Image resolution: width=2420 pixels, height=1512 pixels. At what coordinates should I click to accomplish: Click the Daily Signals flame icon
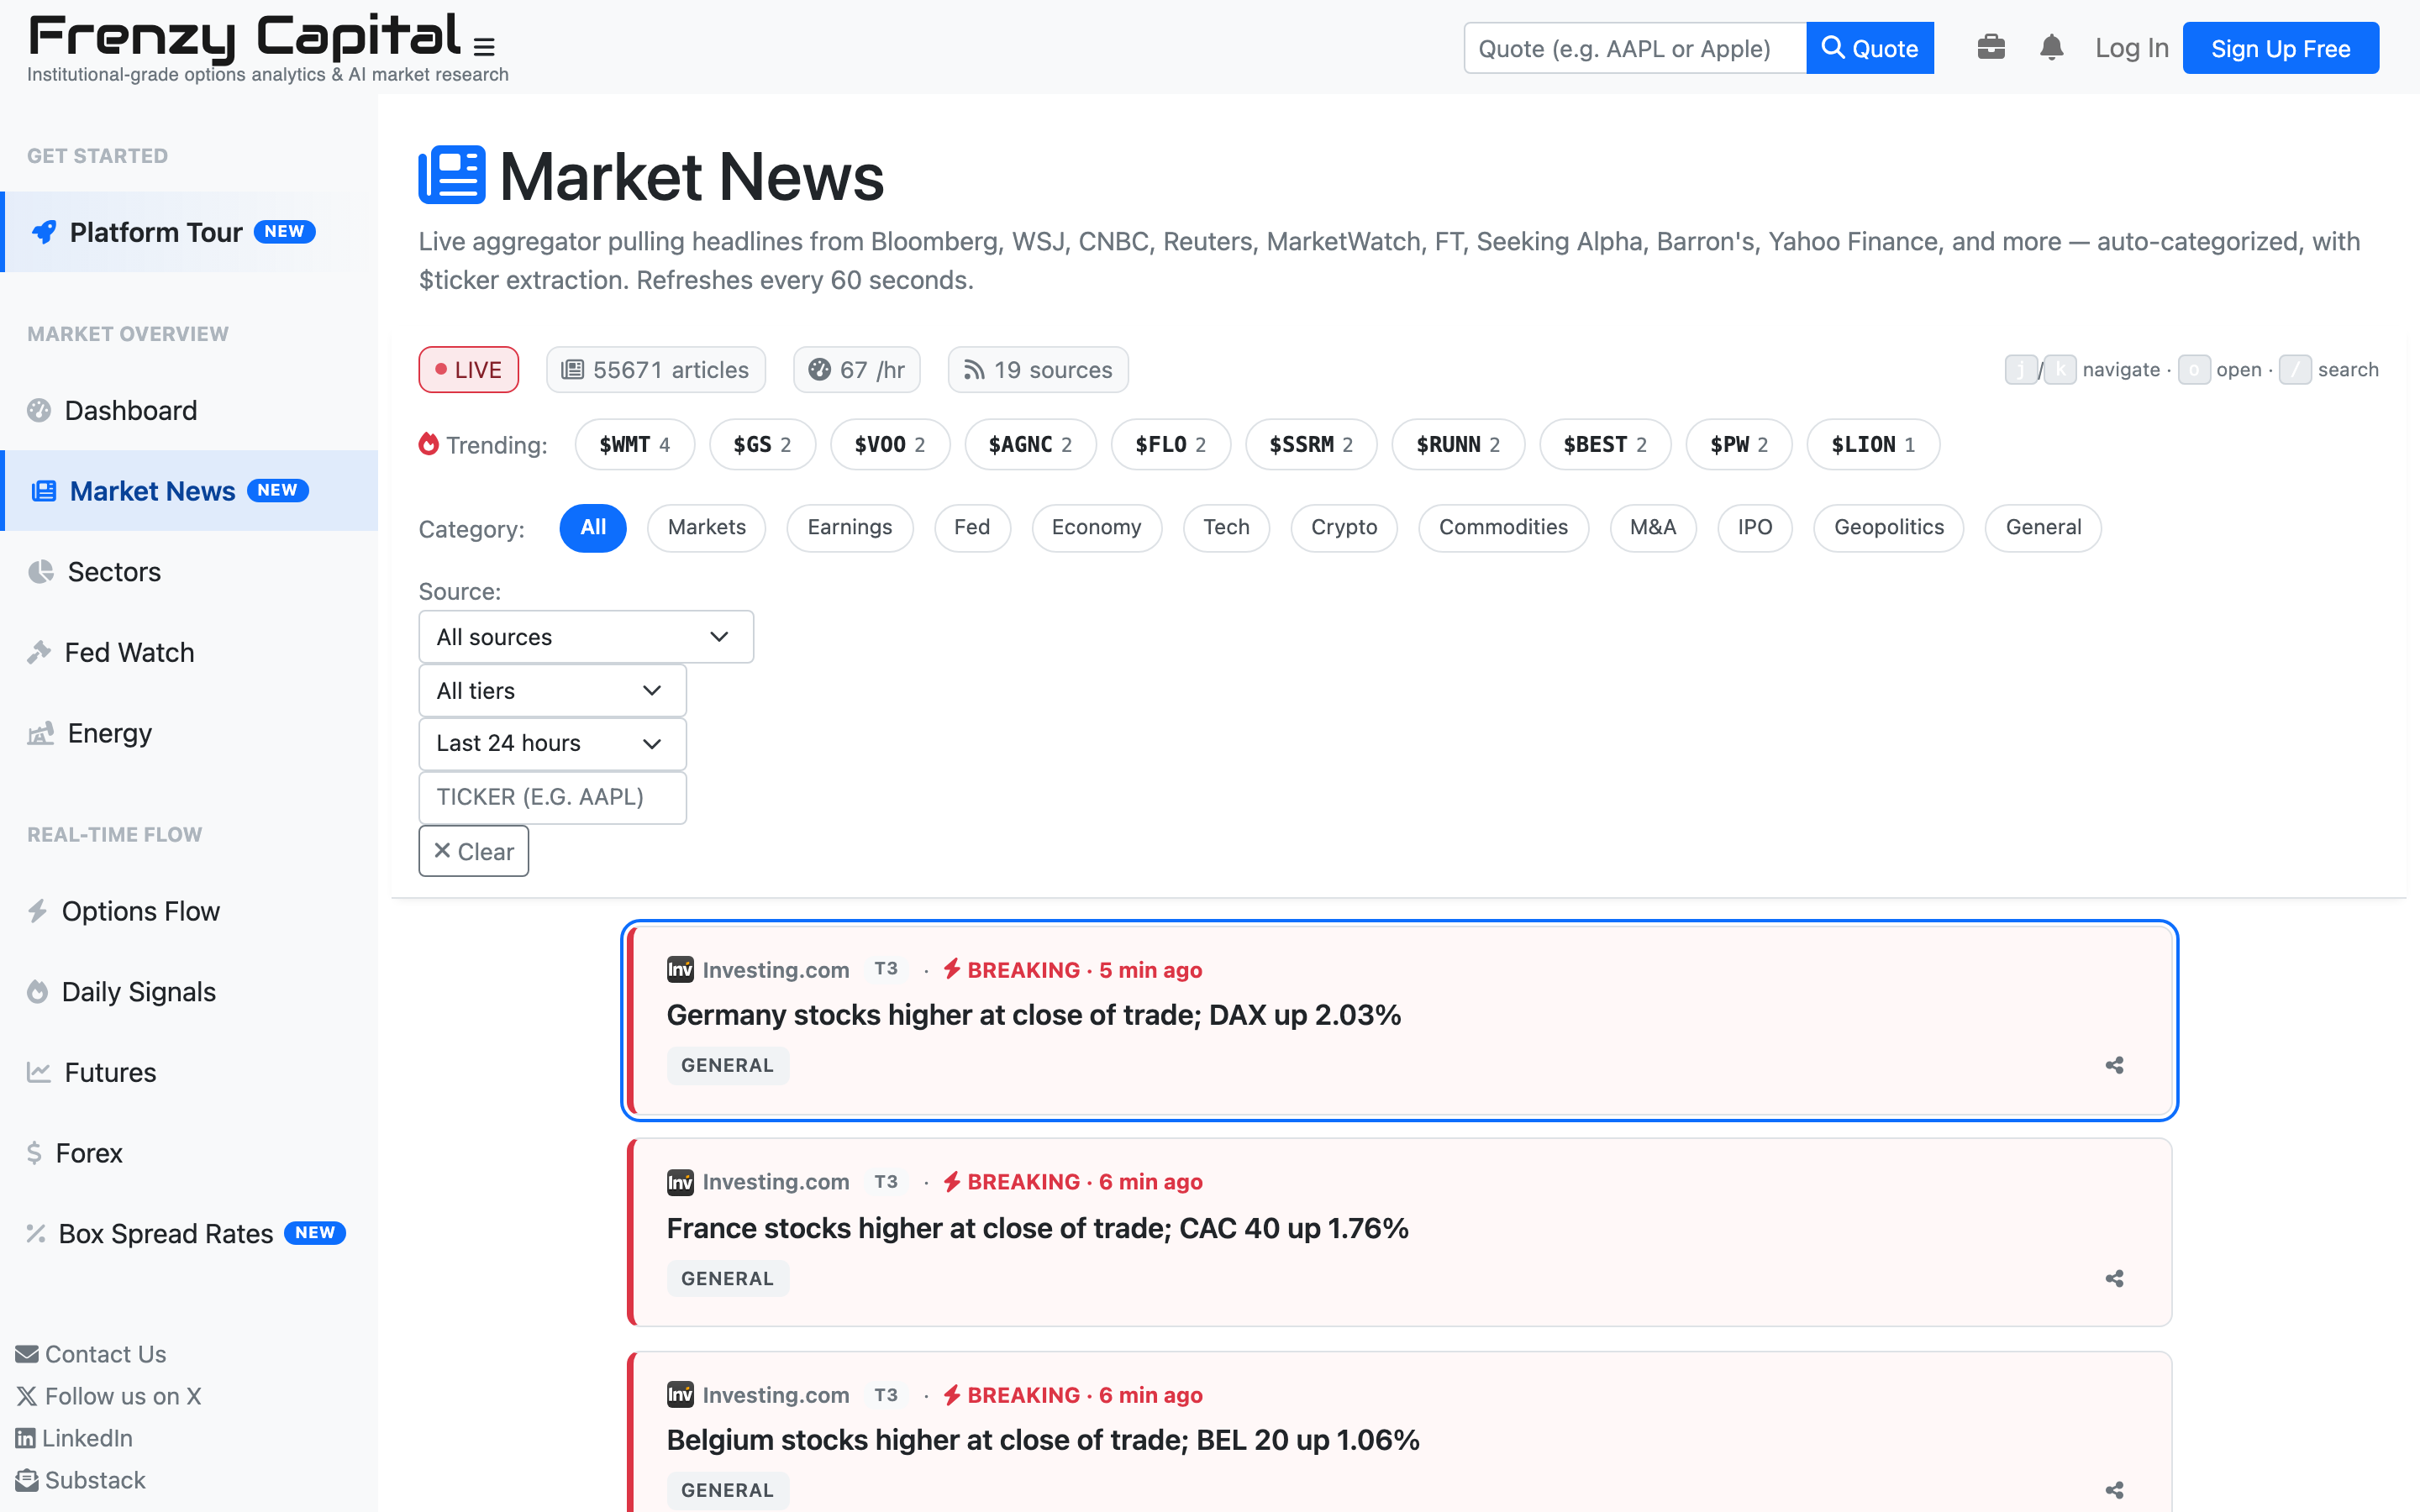point(37,991)
